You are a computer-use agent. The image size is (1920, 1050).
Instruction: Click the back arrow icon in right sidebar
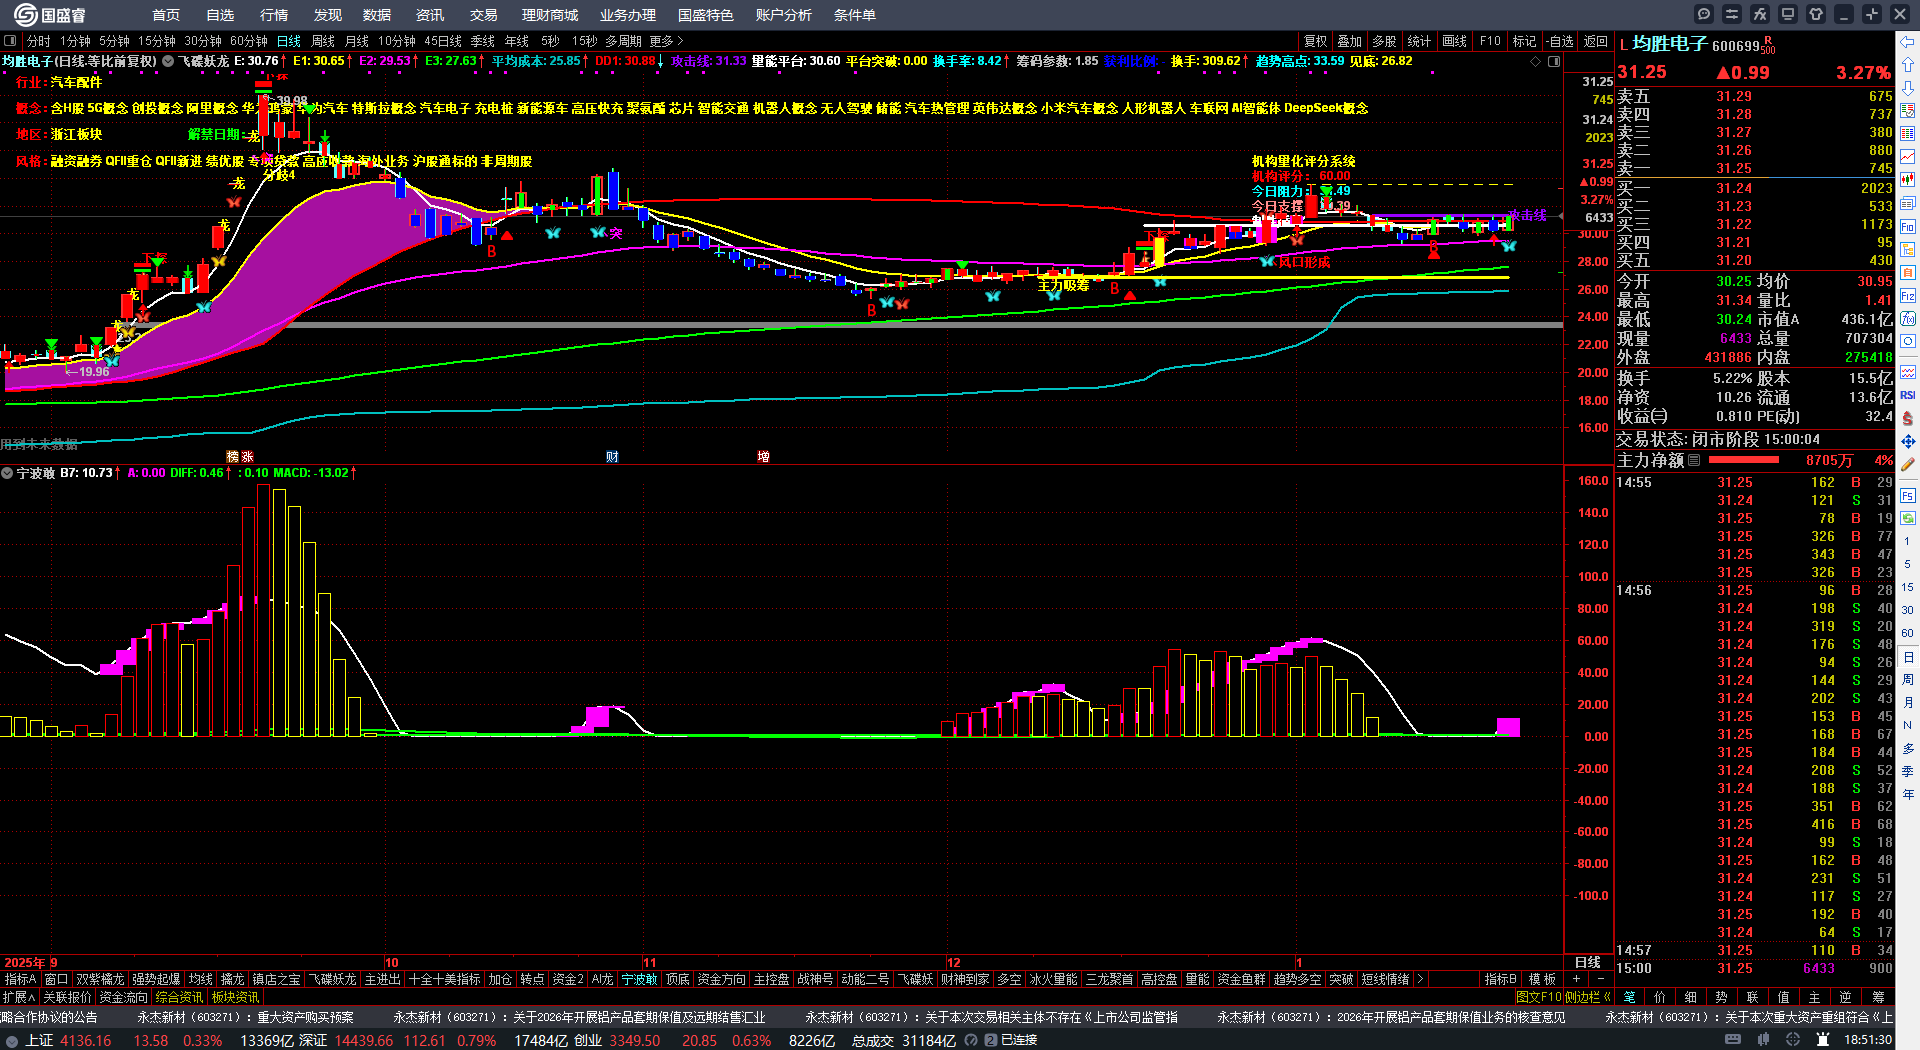1908,42
